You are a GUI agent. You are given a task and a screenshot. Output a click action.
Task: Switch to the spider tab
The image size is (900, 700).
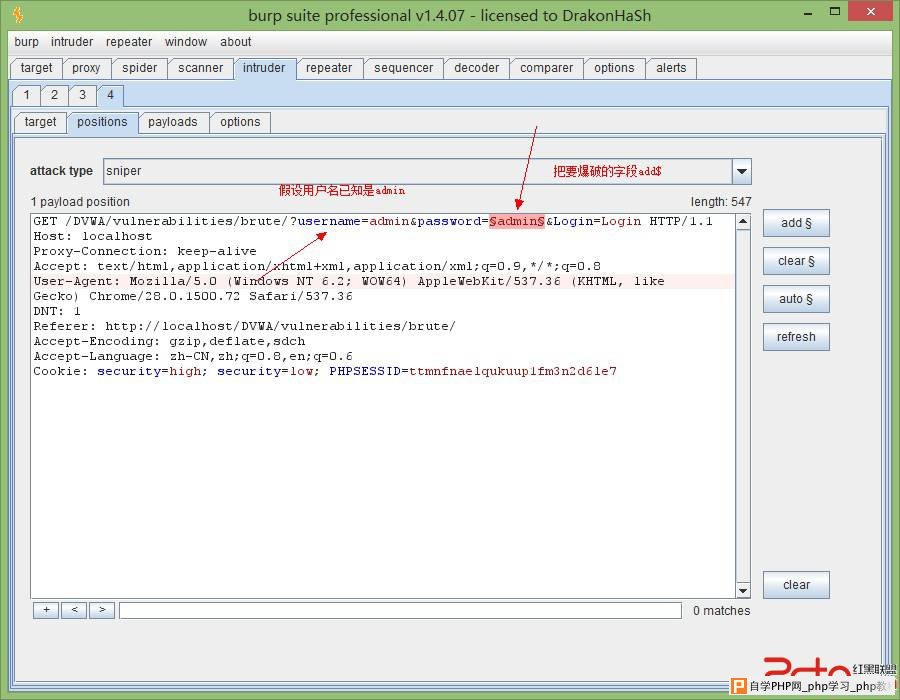click(x=139, y=68)
